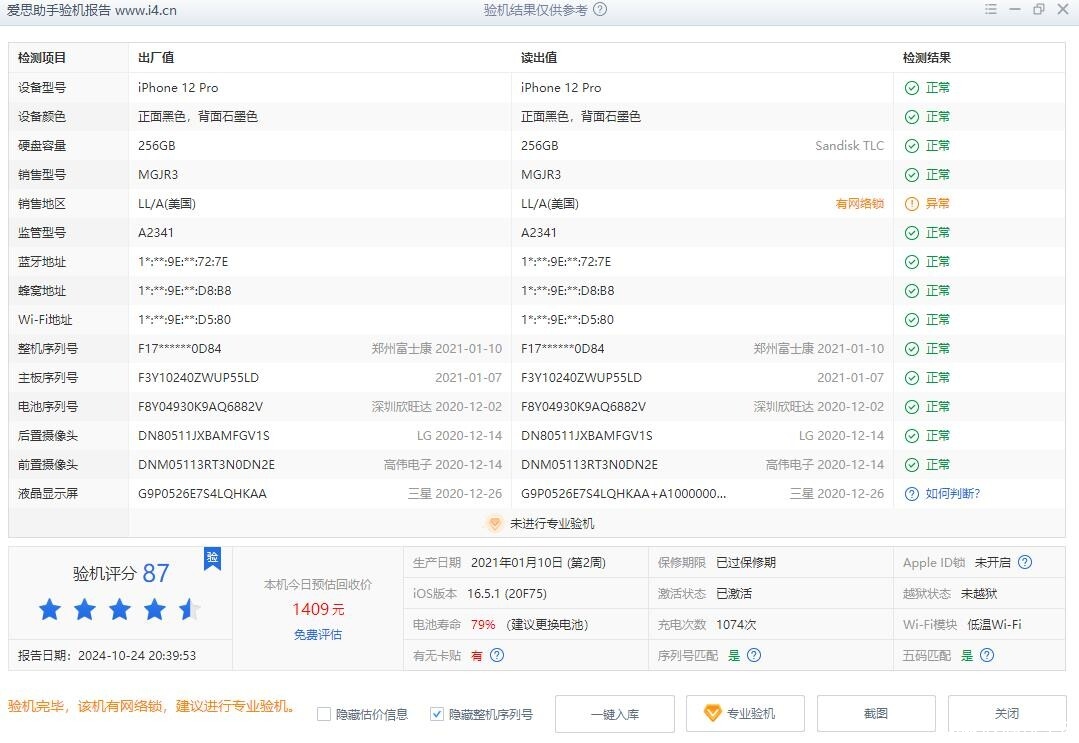Open the list menu icon in title bar
This screenshot has height=743, width=1079.
(x=990, y=9)
